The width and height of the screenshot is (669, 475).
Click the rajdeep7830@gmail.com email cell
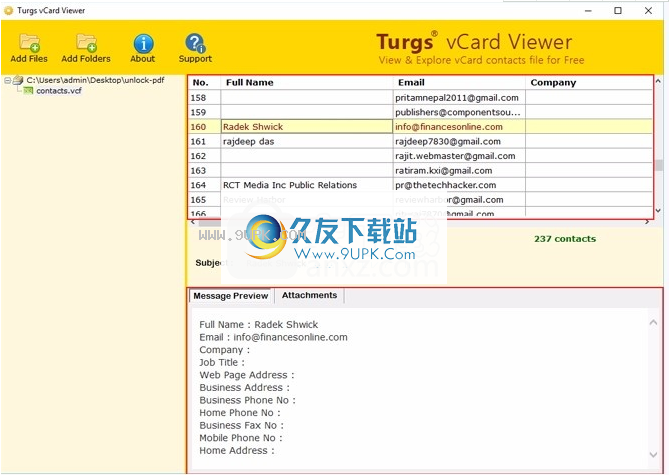coord(459,141)
